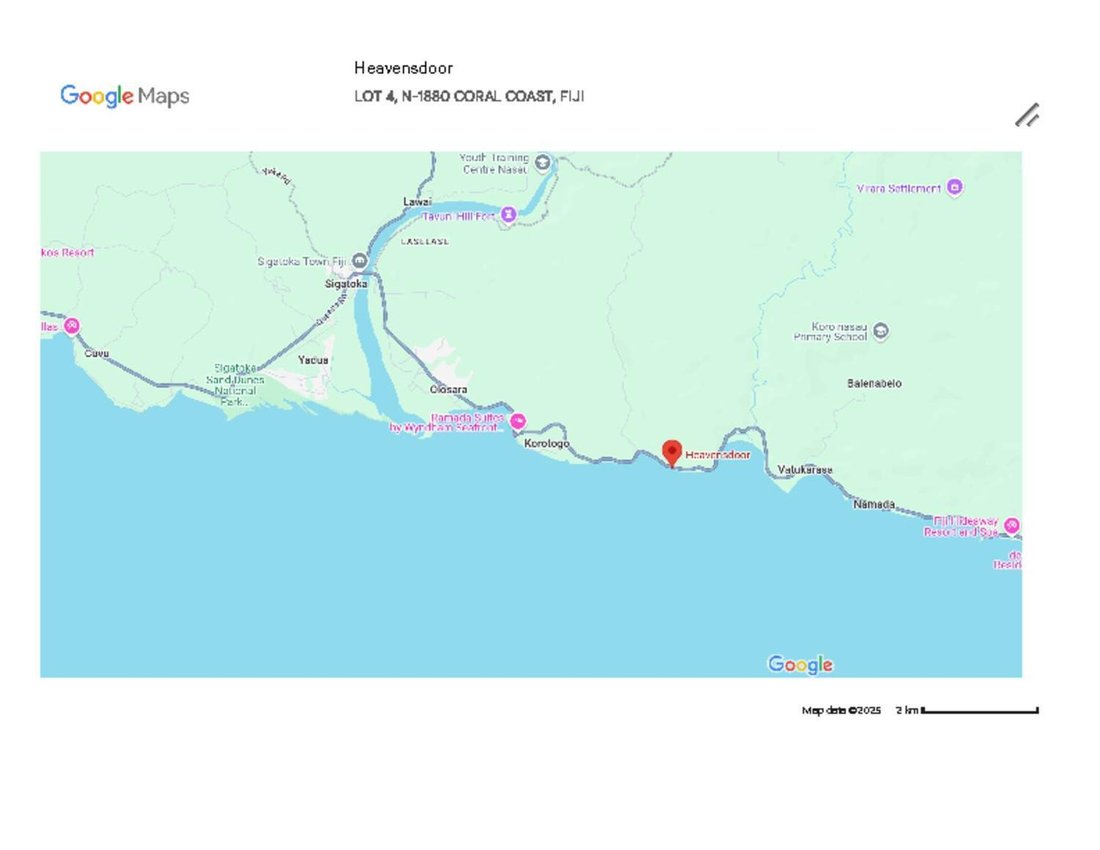The width and height of the screenshot is (1100, 850).
Task: Select the LOT 4 Coral Coast address line
Action: pos(469,96)
